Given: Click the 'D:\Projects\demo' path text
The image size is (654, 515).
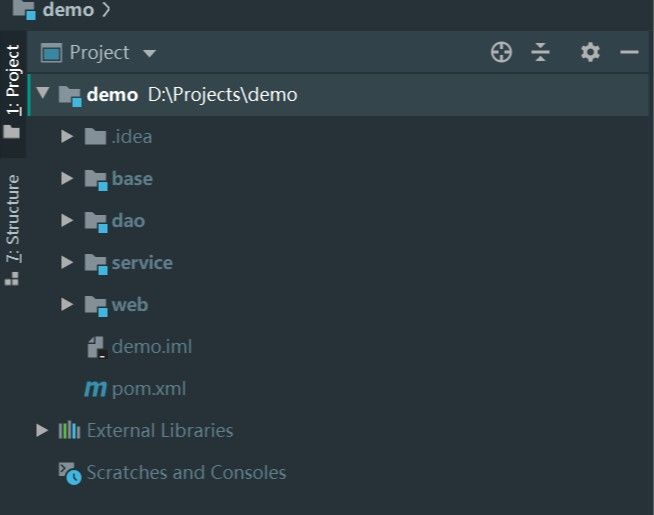Looking at the screenshot, I should [x=222, y=95].
